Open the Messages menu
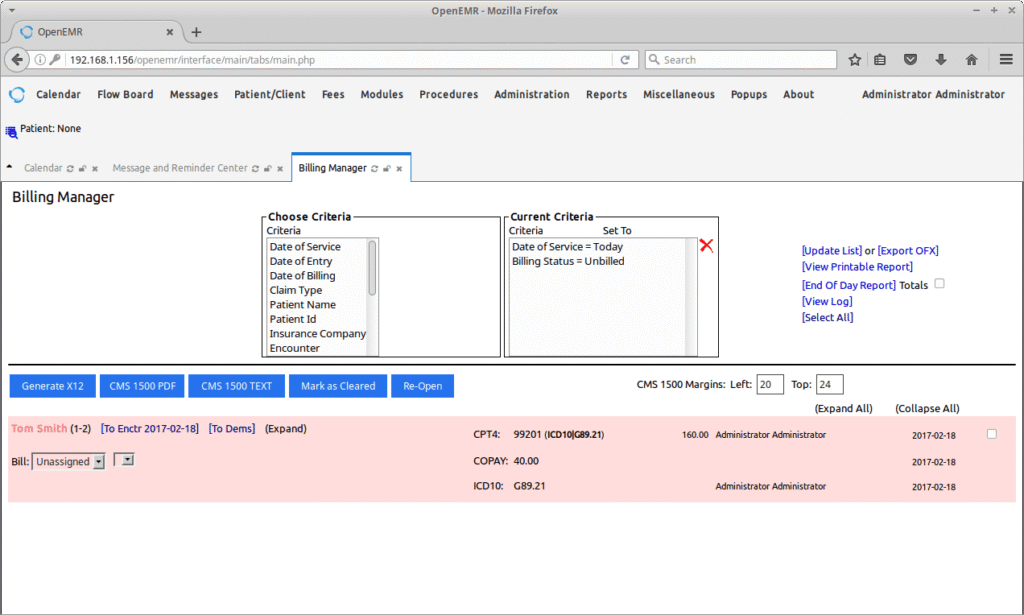 click(194, 94)
